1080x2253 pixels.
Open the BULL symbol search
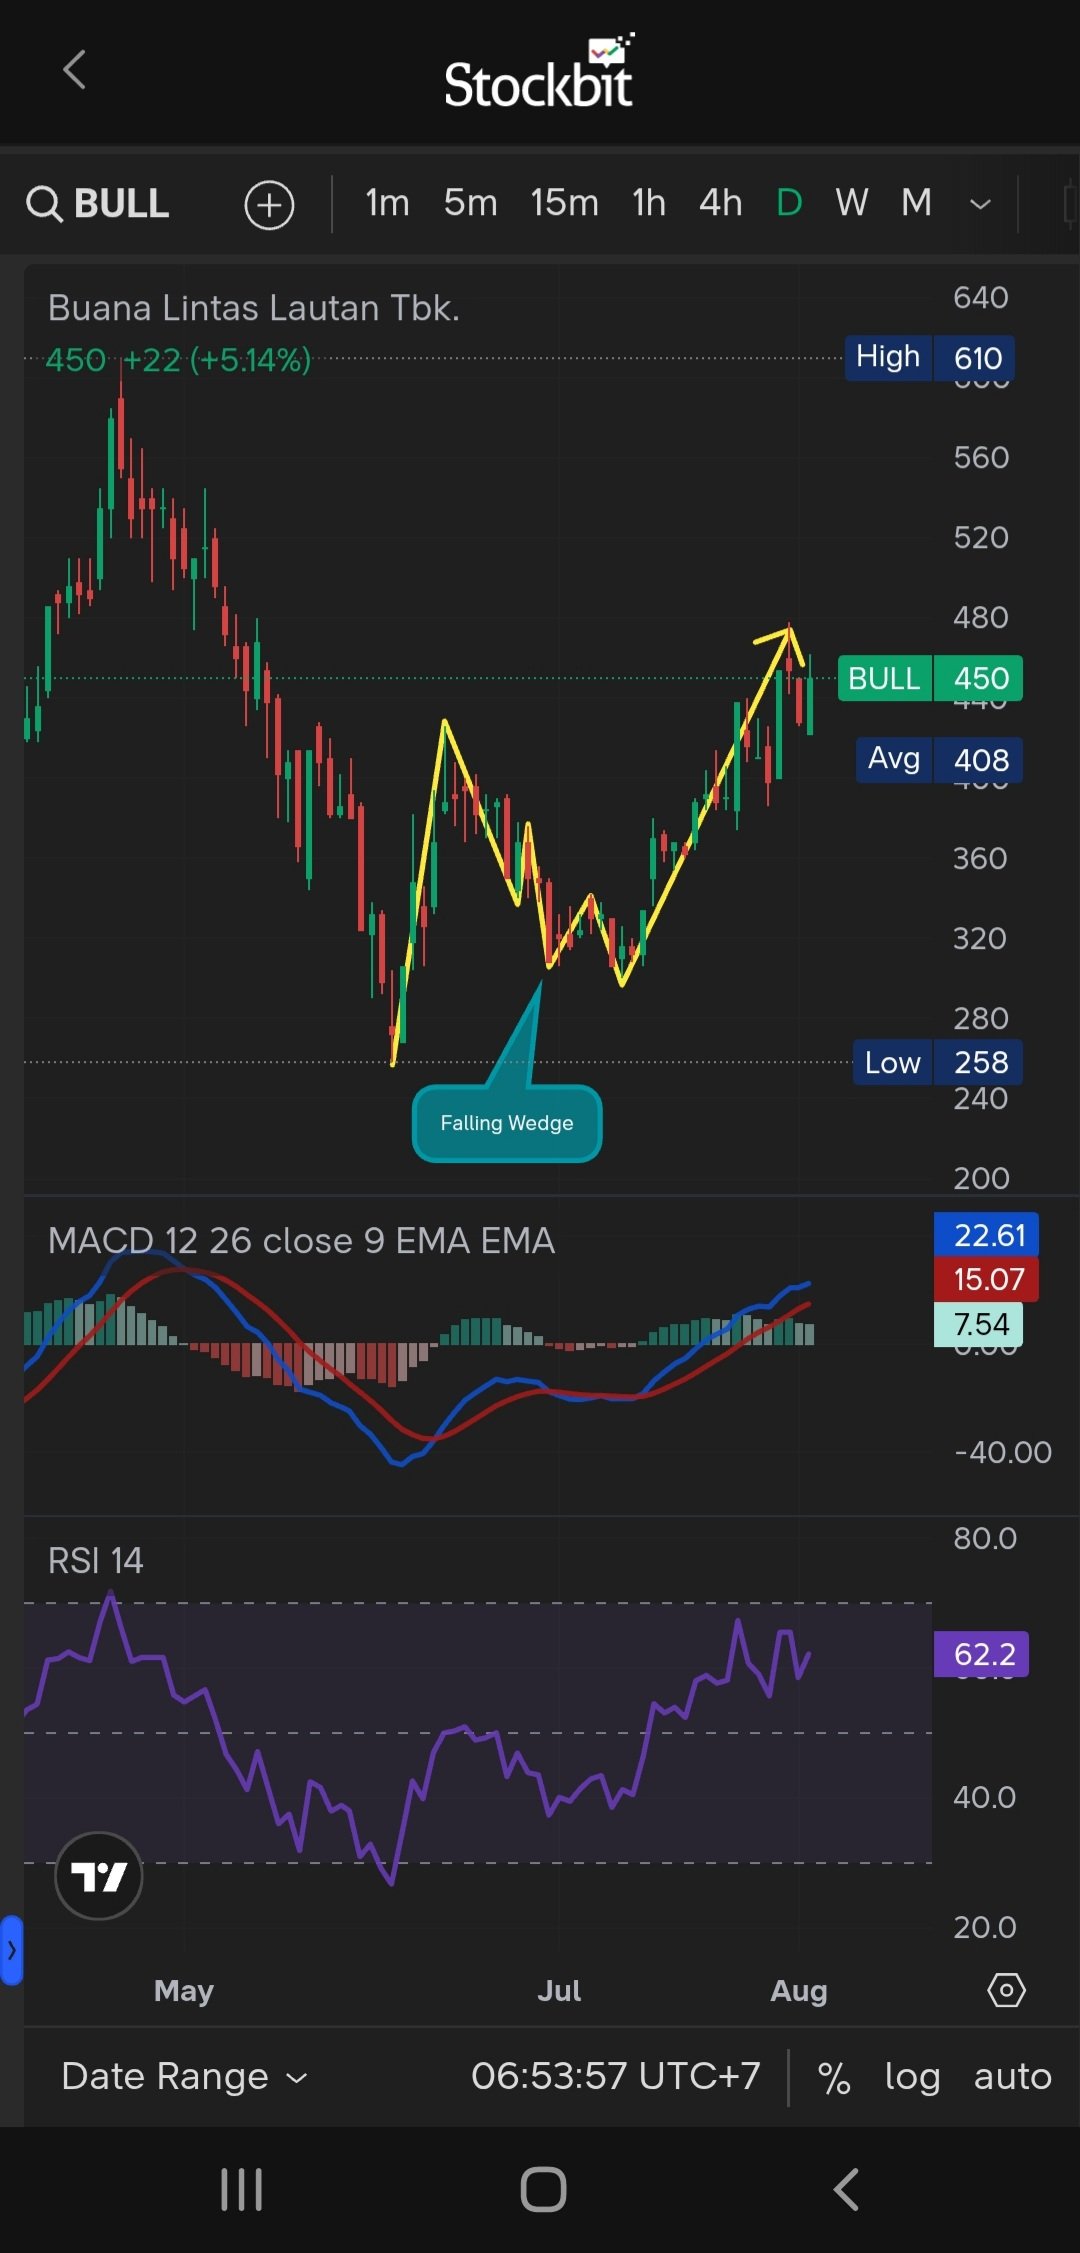click(x=98, y=204)
